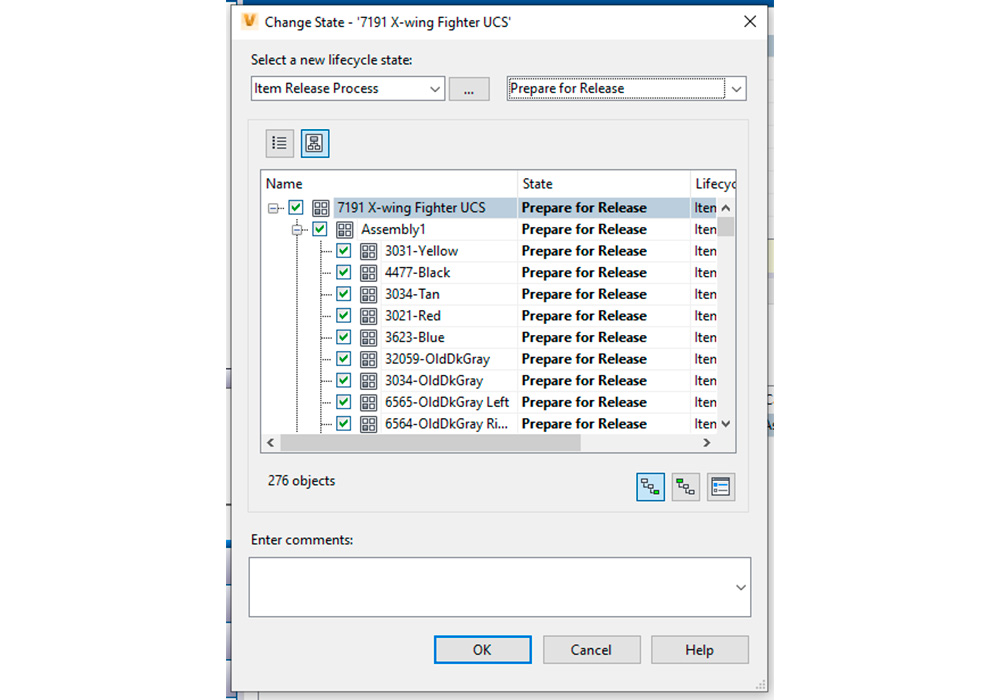Select the Assembly1 row name

coord(393,230)
